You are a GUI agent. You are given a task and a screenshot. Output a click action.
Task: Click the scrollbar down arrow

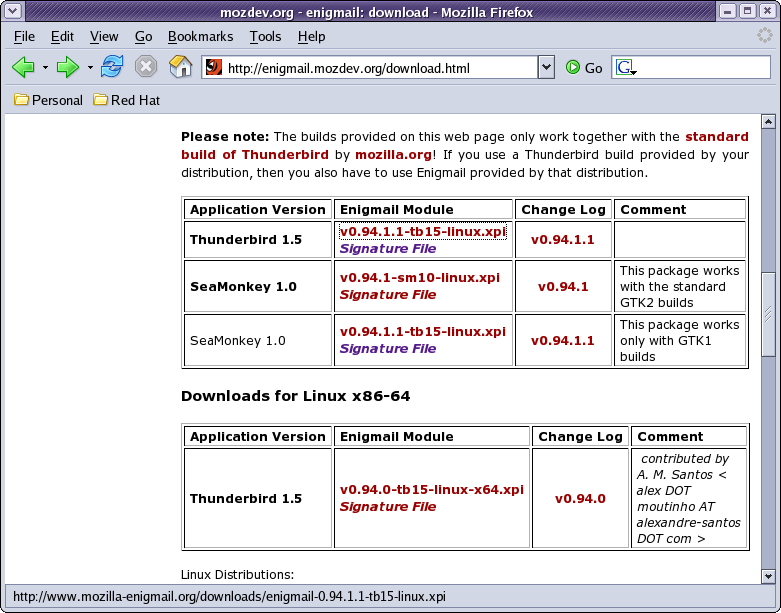pos(768,576)
